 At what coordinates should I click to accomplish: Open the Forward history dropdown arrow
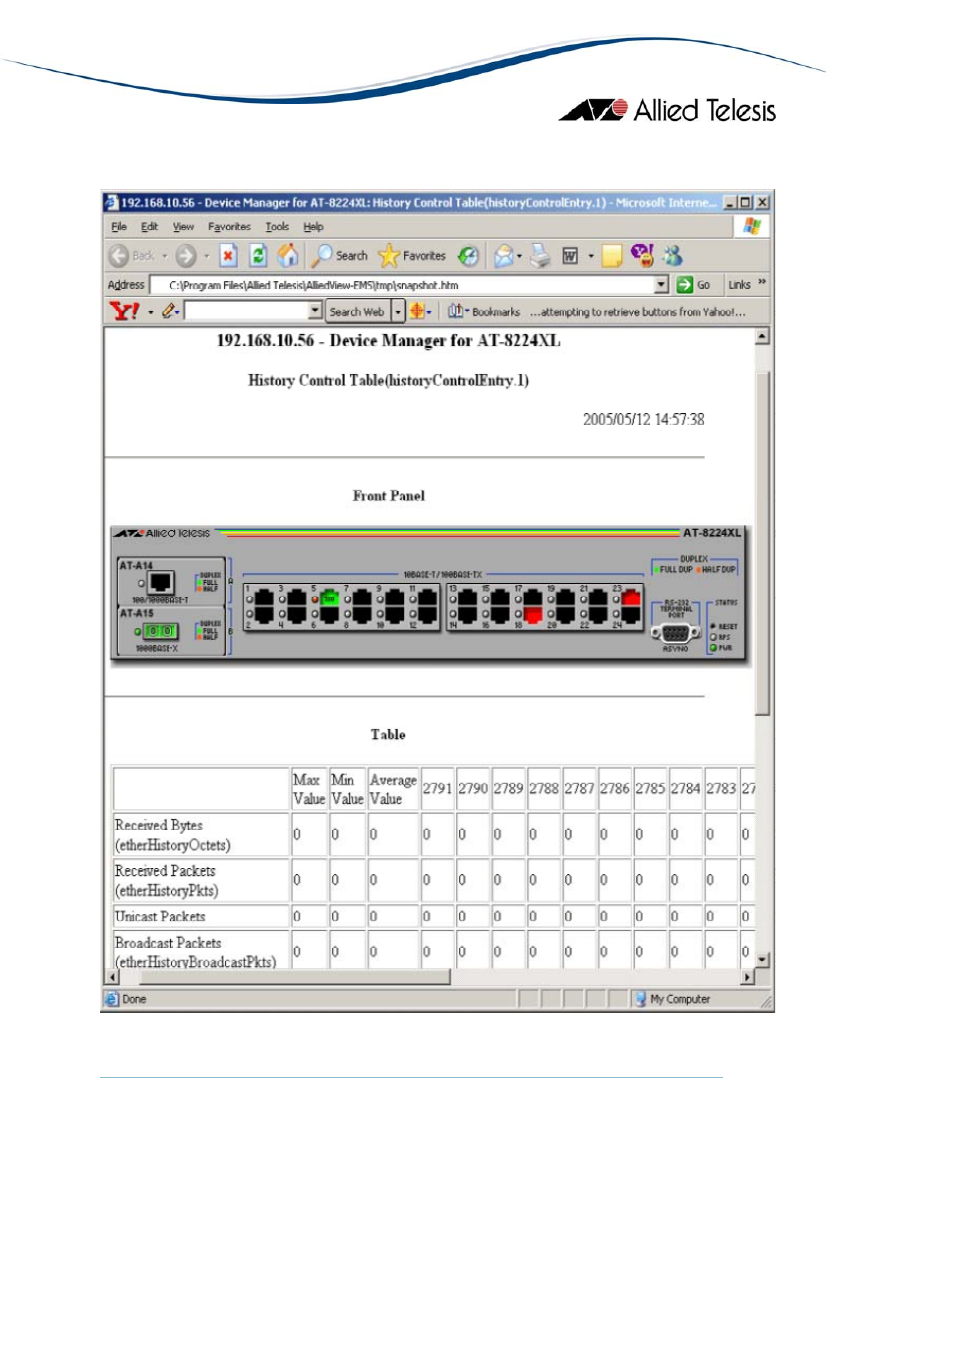pos(207,256)
